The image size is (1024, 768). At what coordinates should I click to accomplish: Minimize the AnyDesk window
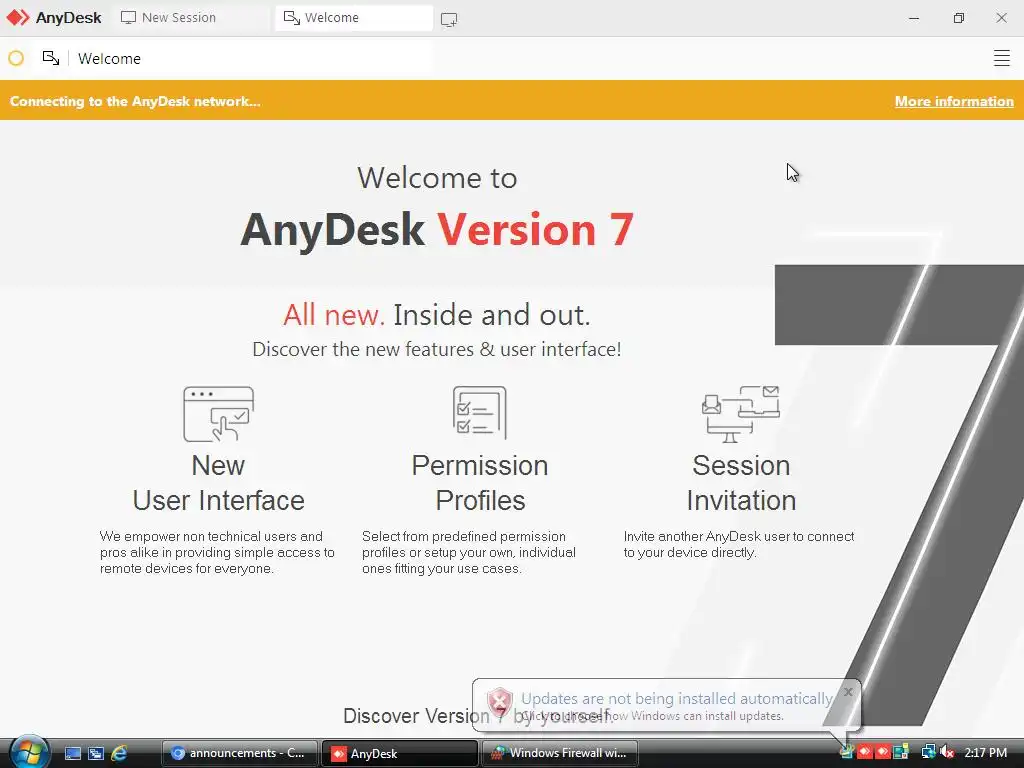click(914, 18)
